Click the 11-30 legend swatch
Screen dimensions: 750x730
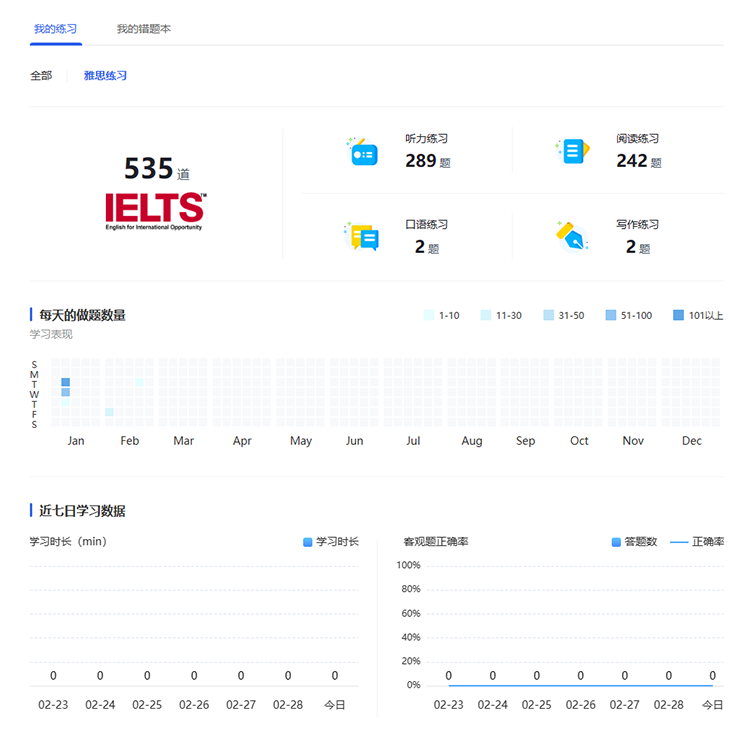(x=485, y=315)
